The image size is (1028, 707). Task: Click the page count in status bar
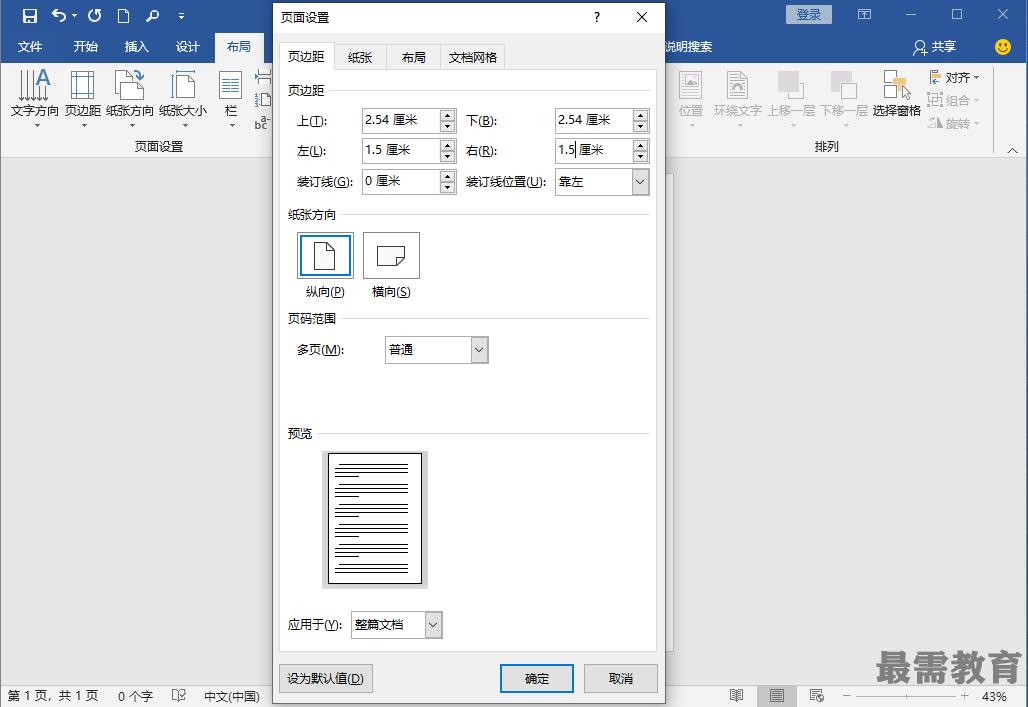[x=52, y=697]
